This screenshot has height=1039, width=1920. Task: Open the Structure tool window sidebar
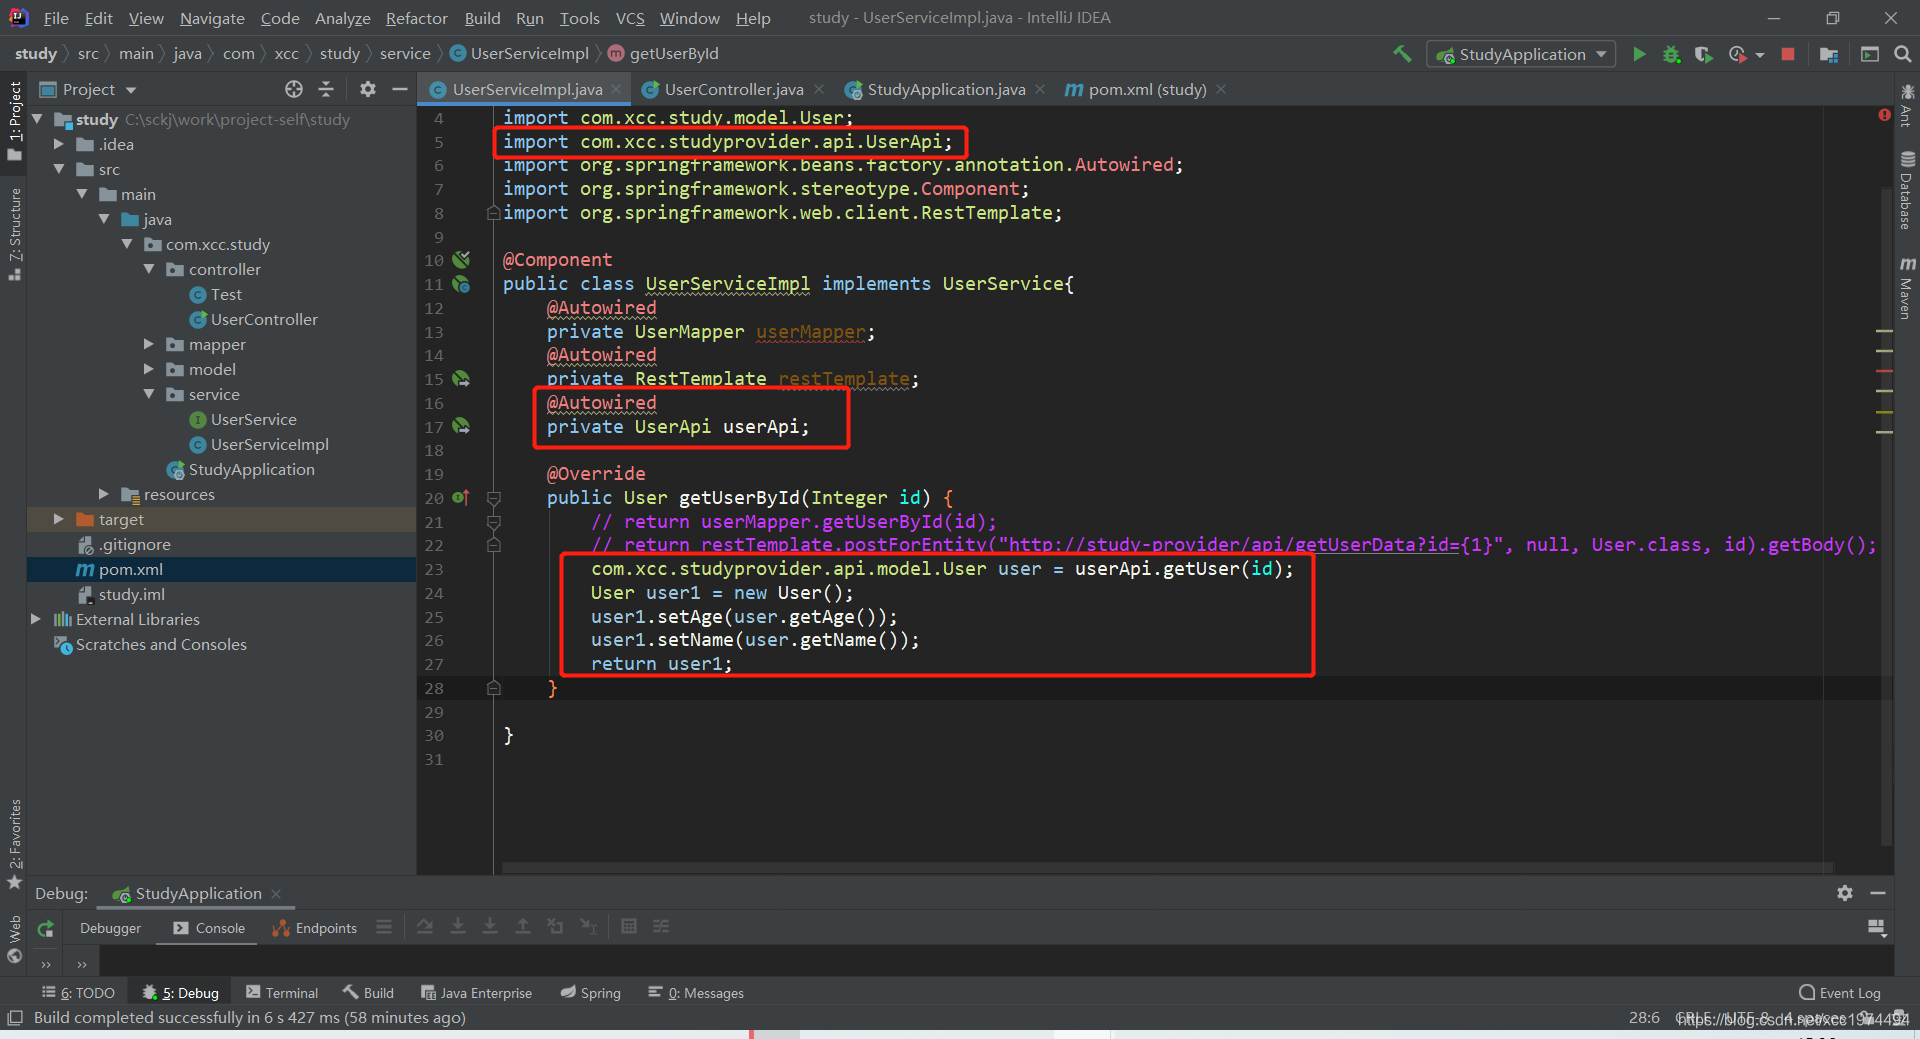click(x=14, y=233)
